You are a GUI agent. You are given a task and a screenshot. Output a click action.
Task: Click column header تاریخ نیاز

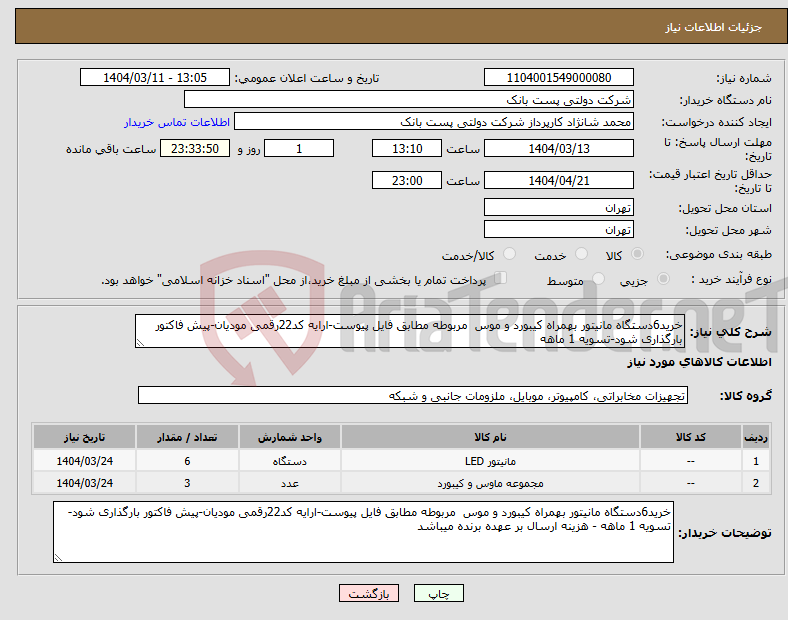click(x=84, y=437)
